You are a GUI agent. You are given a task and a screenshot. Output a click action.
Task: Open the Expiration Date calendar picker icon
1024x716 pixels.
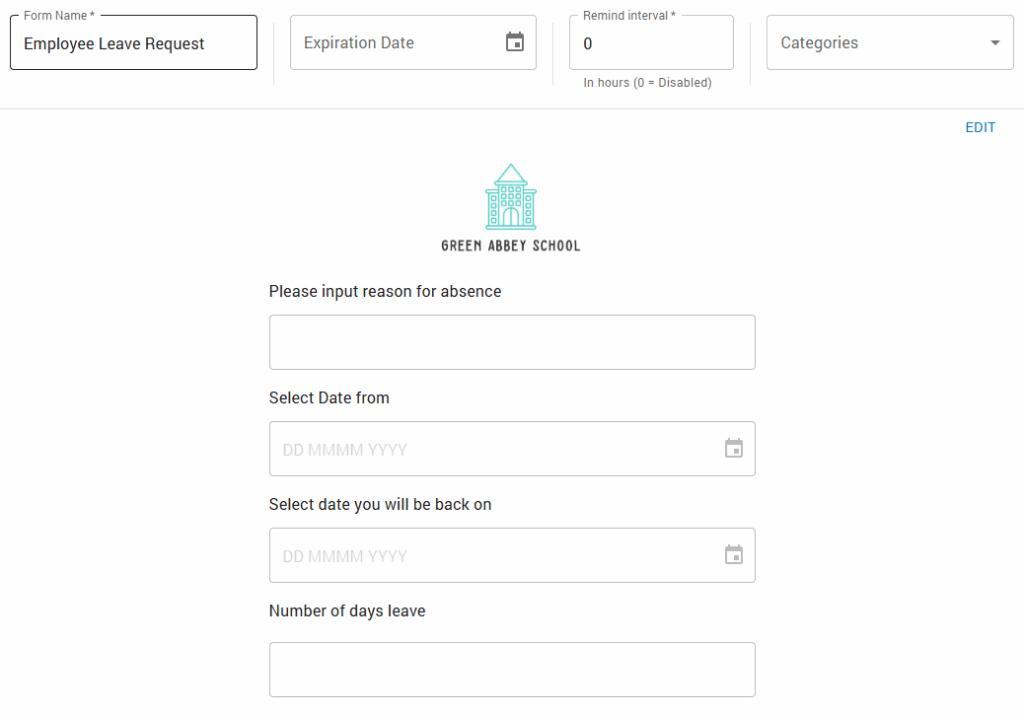tap(515, 43)
